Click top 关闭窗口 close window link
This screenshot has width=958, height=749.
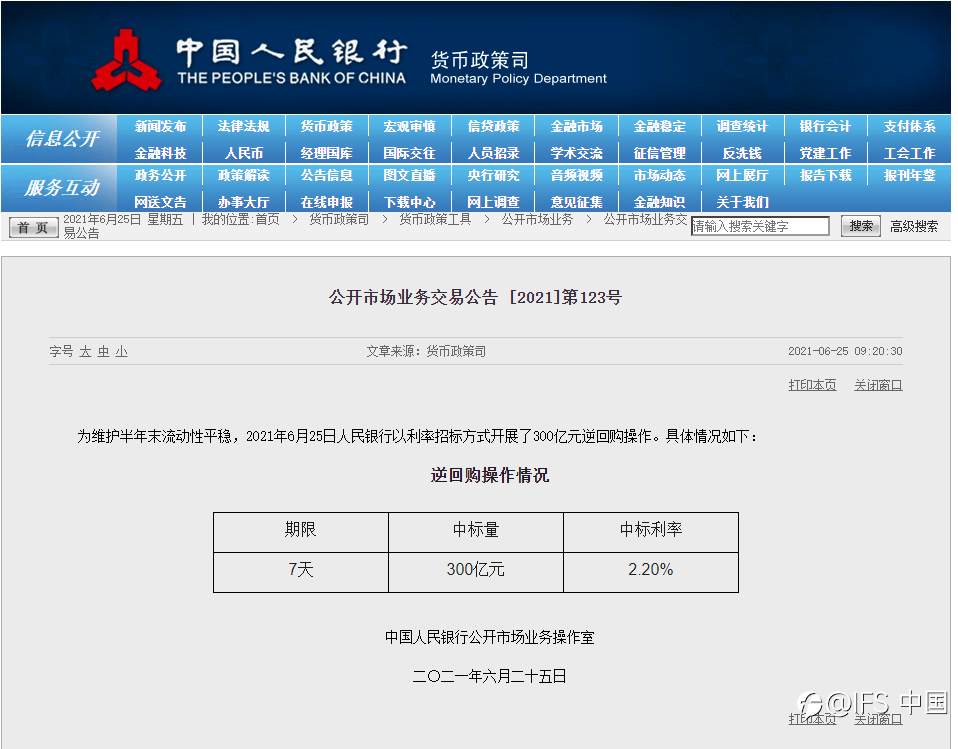(x=878, y=385)
